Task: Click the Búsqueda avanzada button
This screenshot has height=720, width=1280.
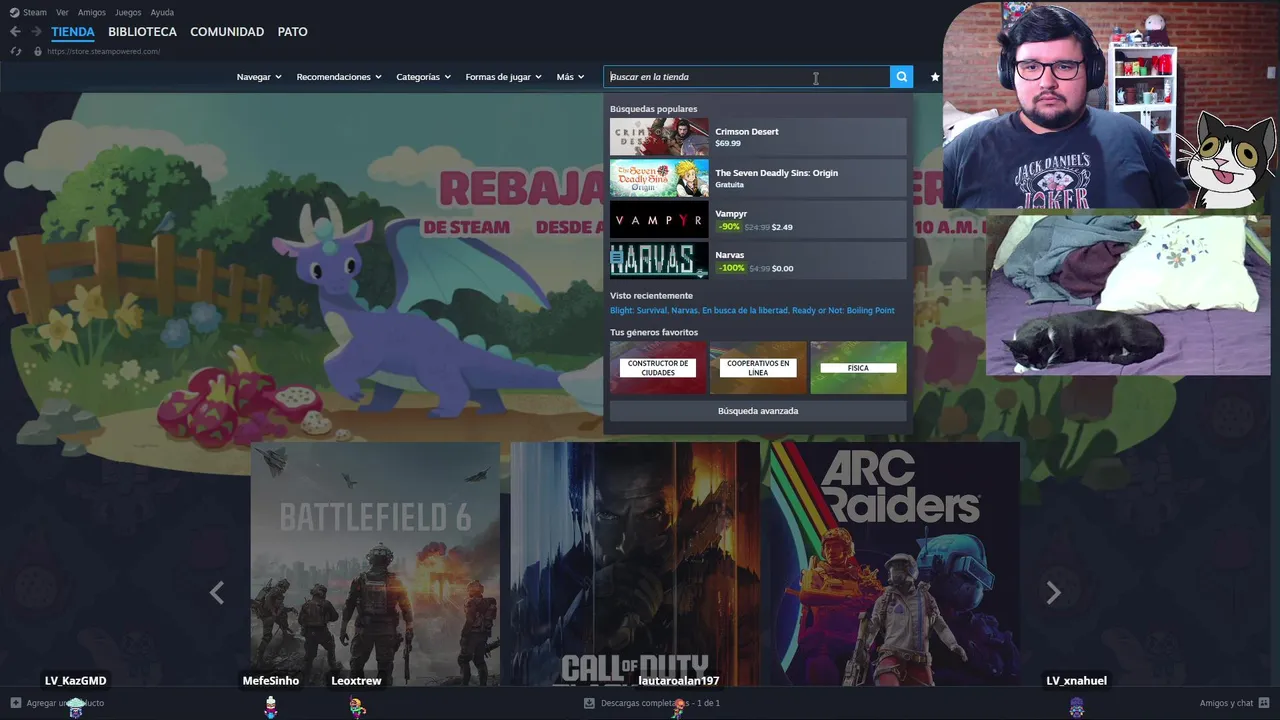Action: (758, 411)
